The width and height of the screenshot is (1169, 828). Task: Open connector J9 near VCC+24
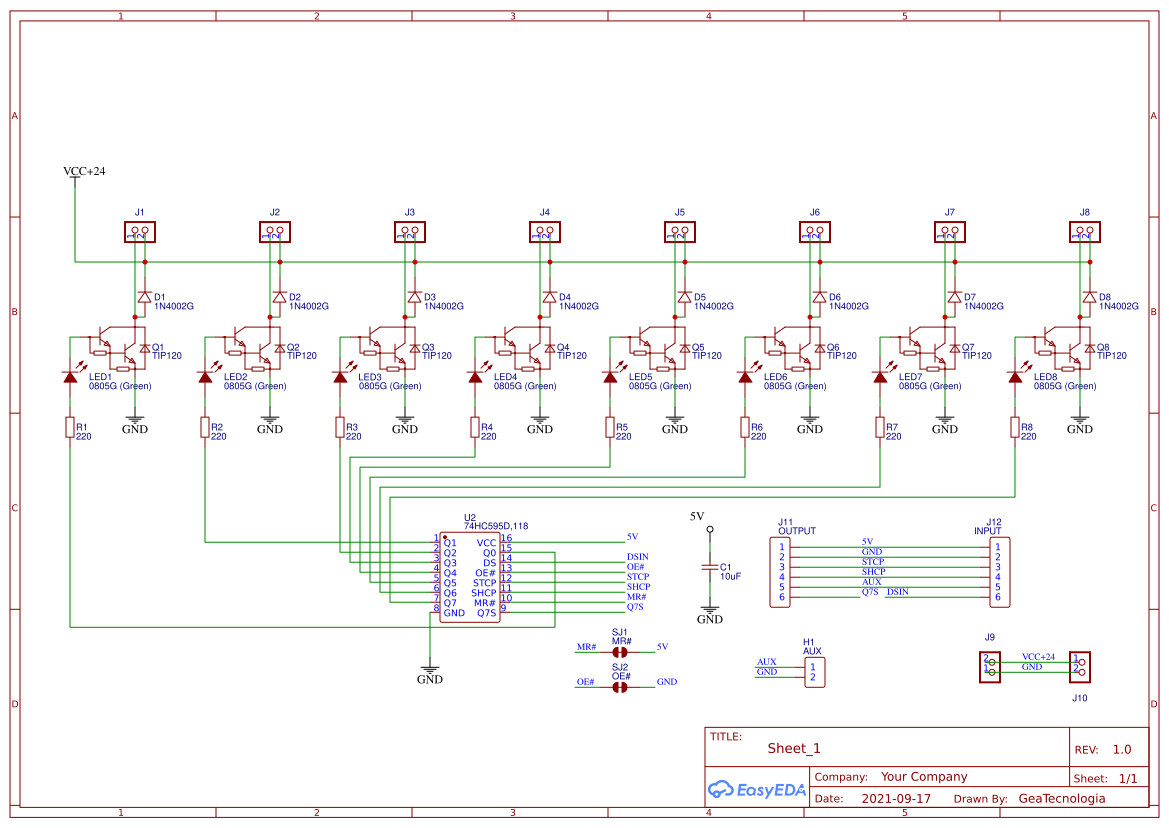pyautogui.click(x=988, y=665)
